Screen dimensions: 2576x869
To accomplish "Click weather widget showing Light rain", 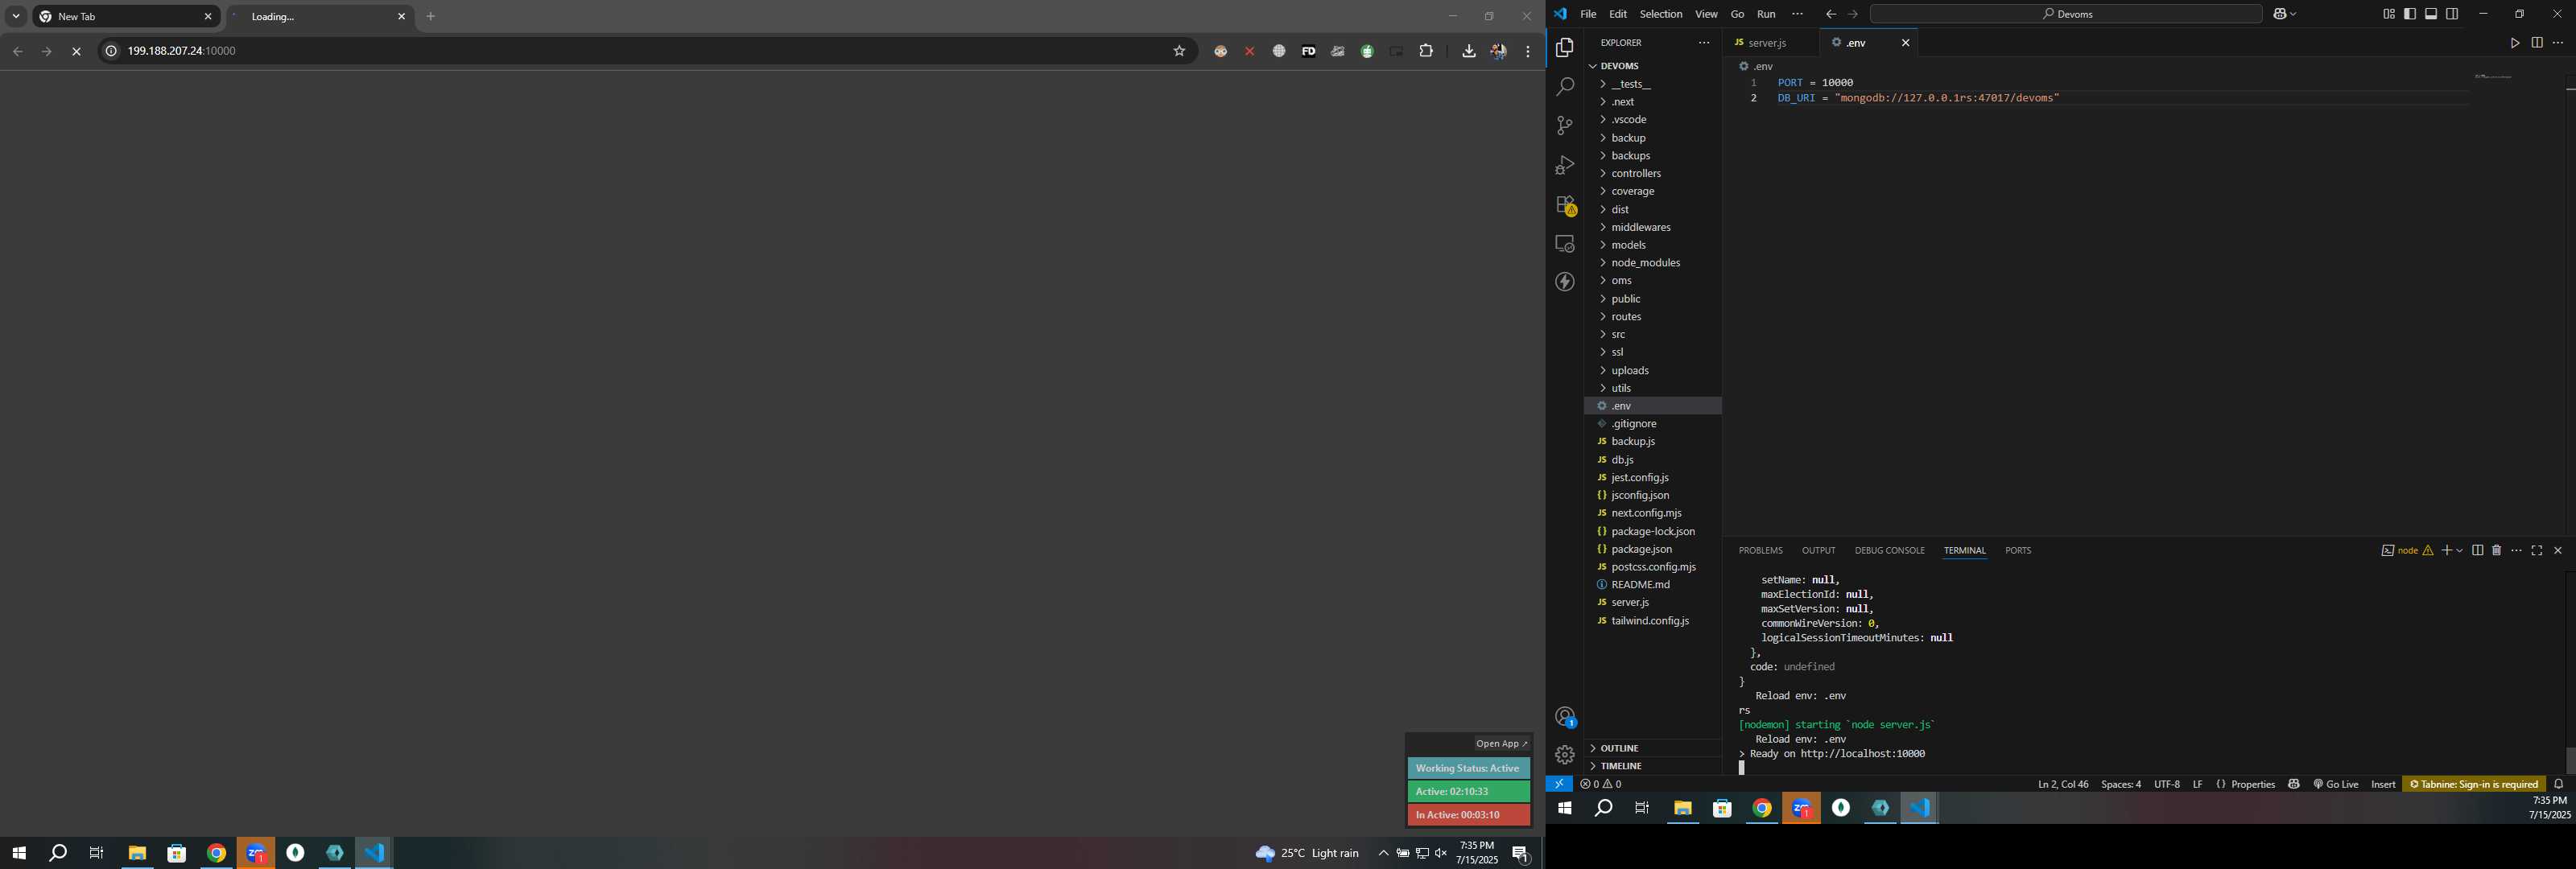I will [x=1307, y=853].
